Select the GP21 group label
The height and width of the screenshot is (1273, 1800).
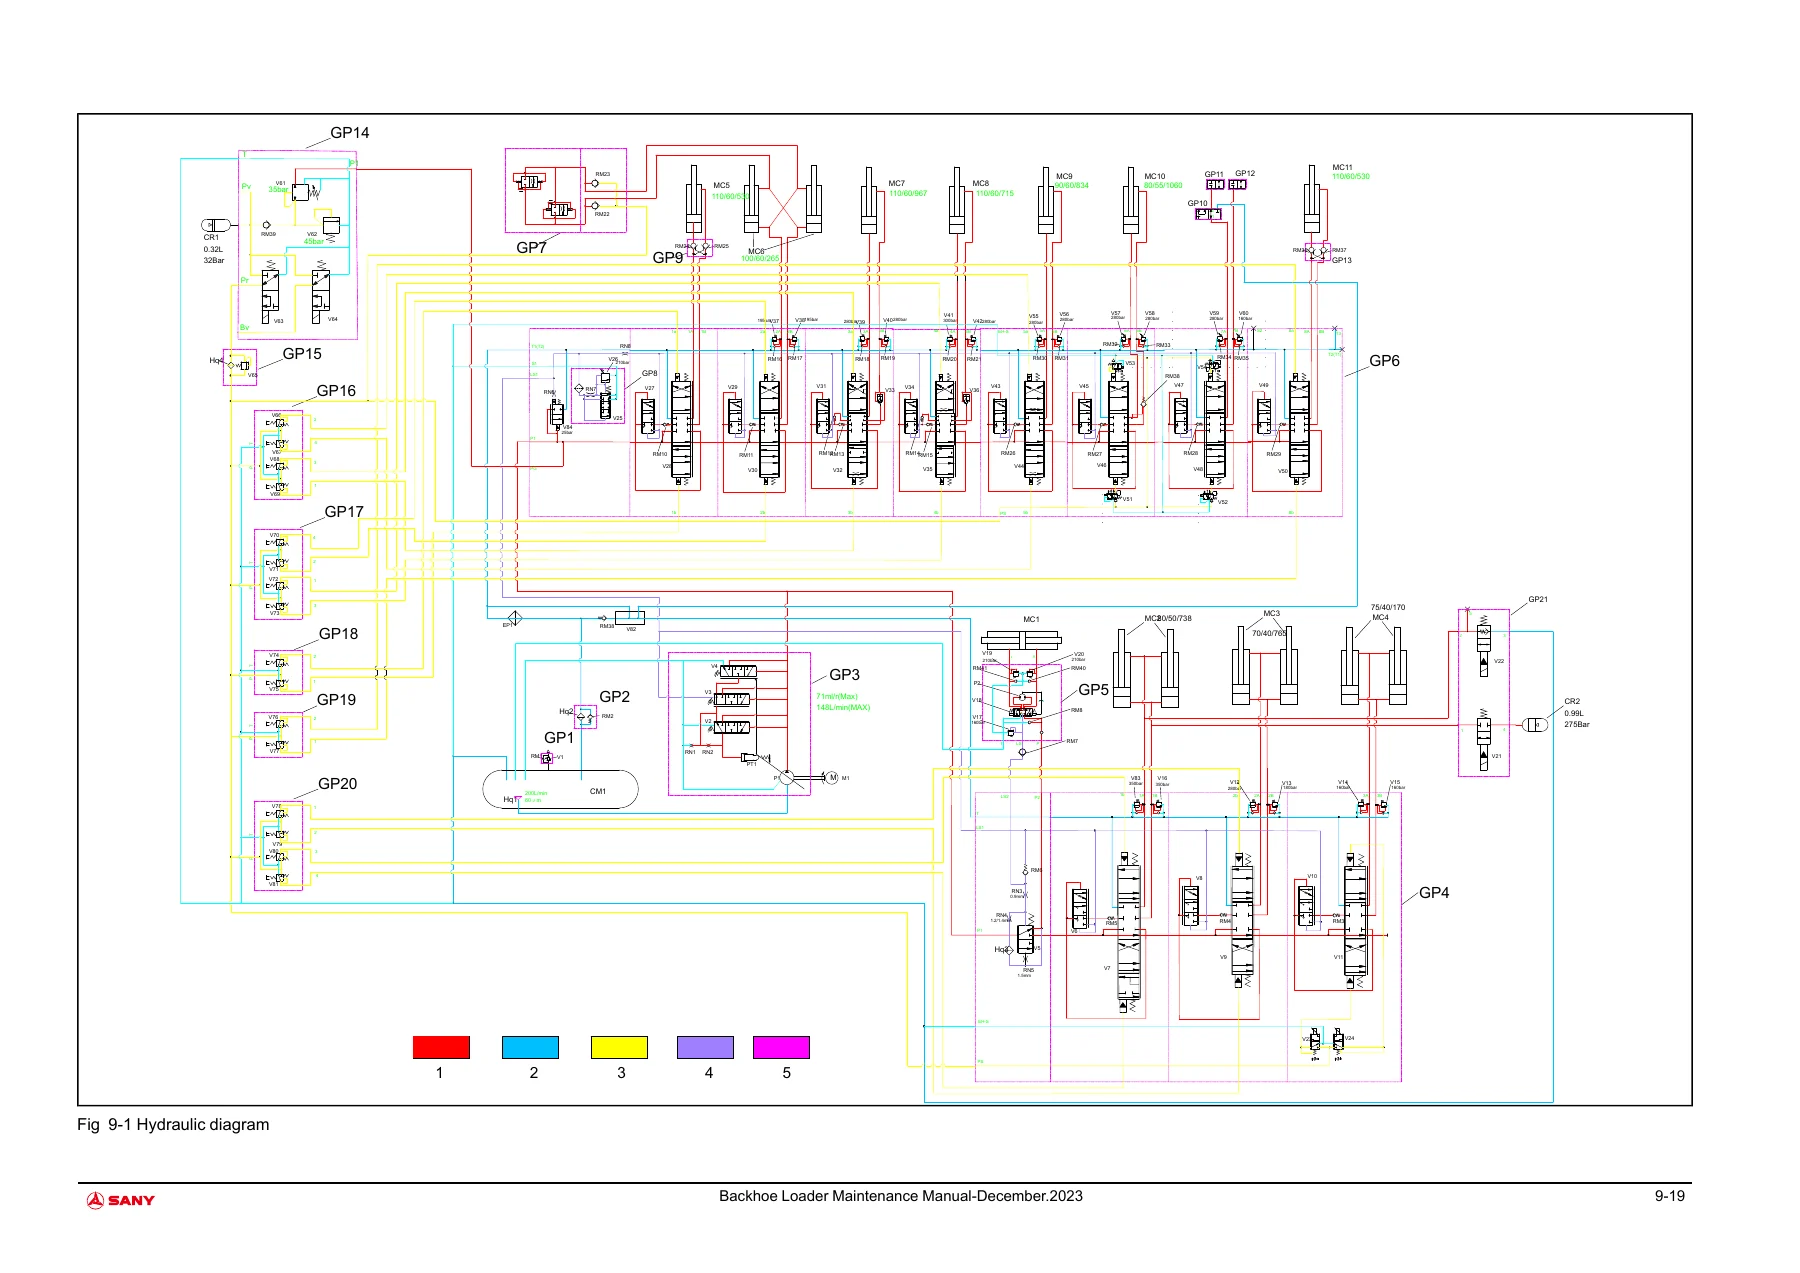point(1538,599)
